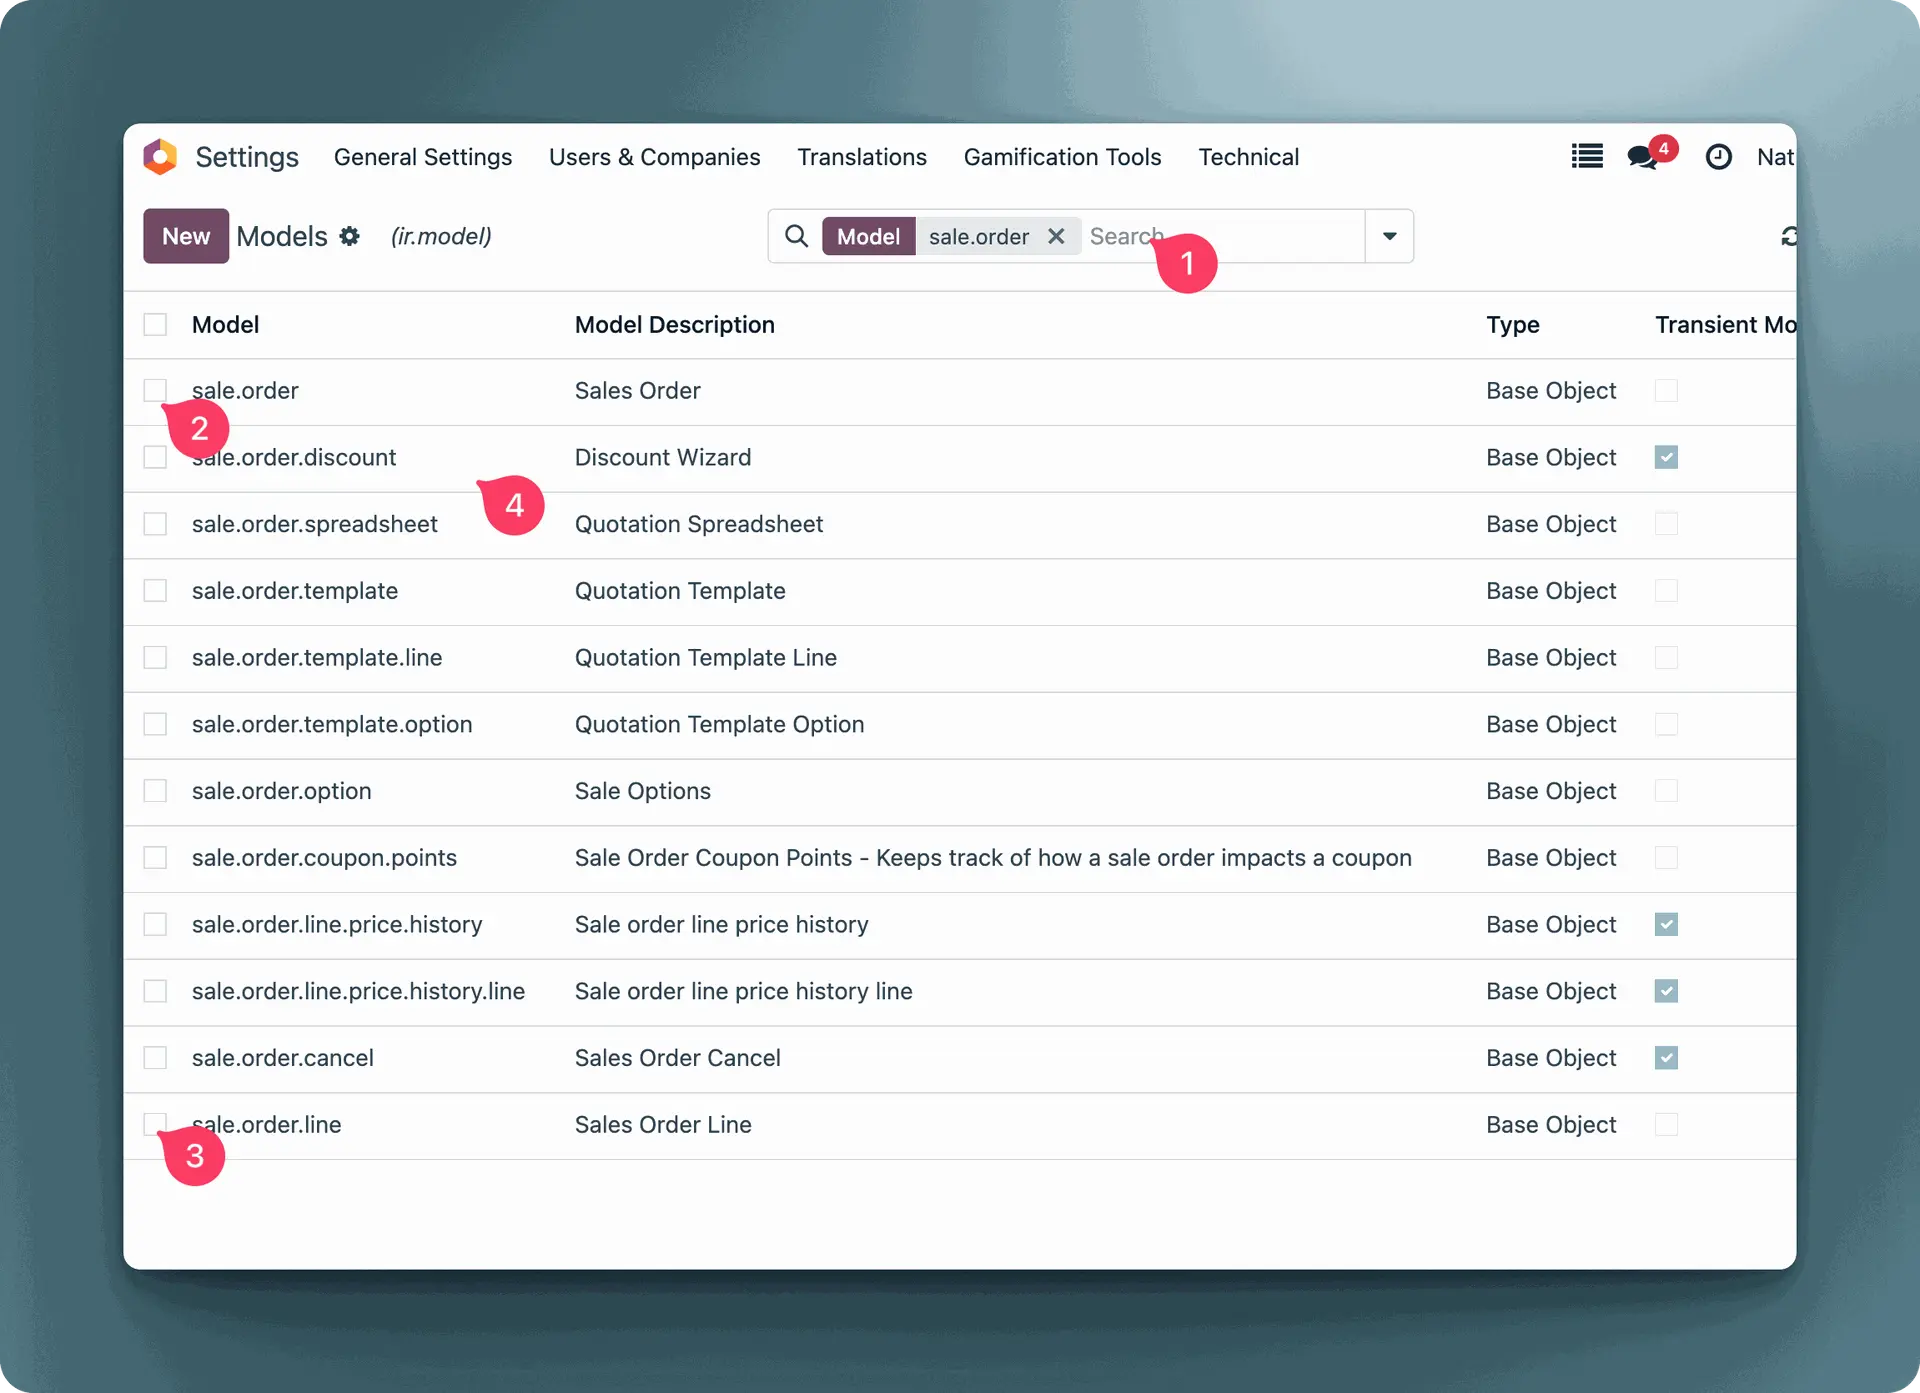Click the New button

click(186, 236)
